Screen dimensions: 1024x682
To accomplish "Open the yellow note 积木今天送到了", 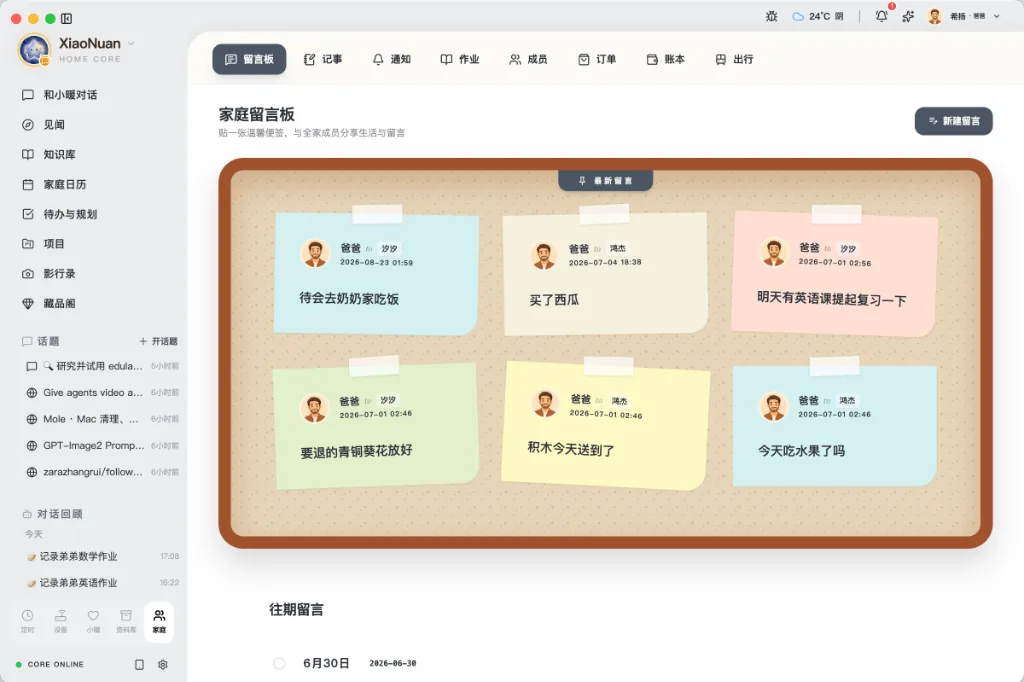I will pos(605,425).
